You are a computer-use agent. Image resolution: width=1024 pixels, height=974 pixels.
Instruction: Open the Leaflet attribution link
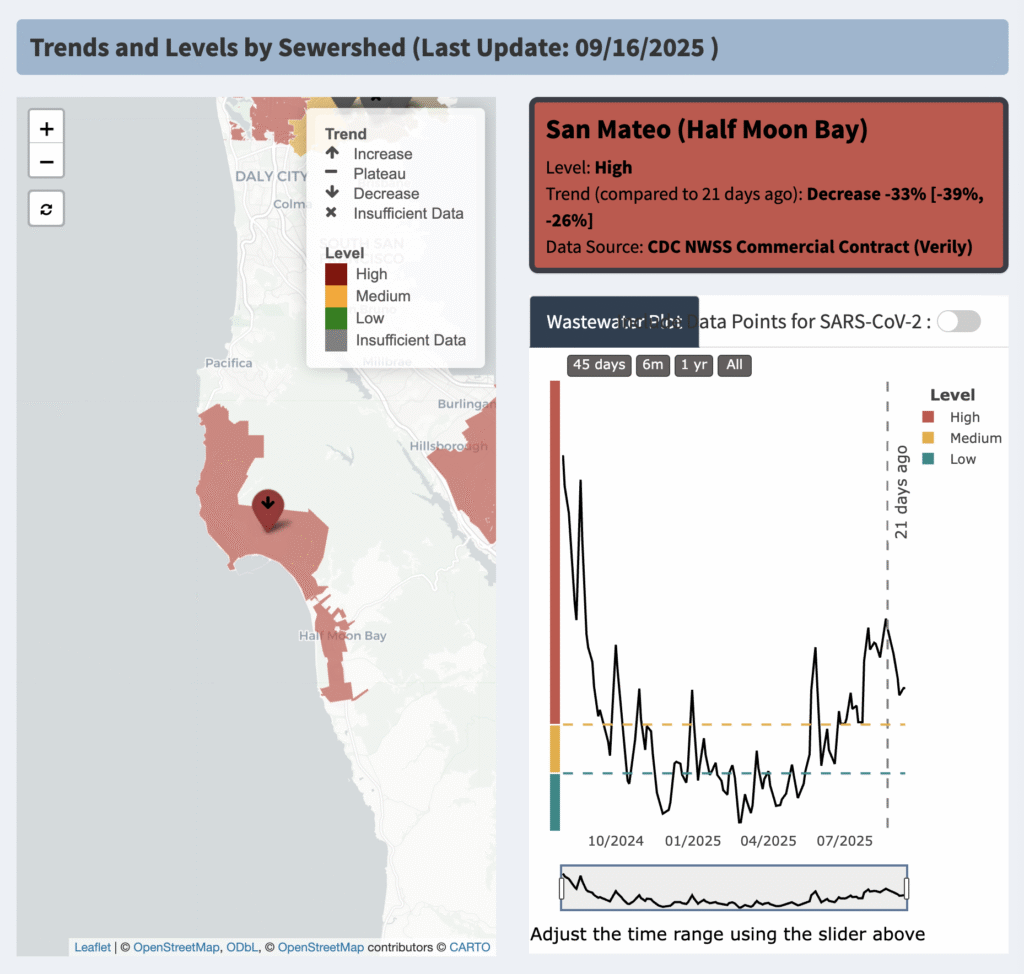tap(92, 946)
